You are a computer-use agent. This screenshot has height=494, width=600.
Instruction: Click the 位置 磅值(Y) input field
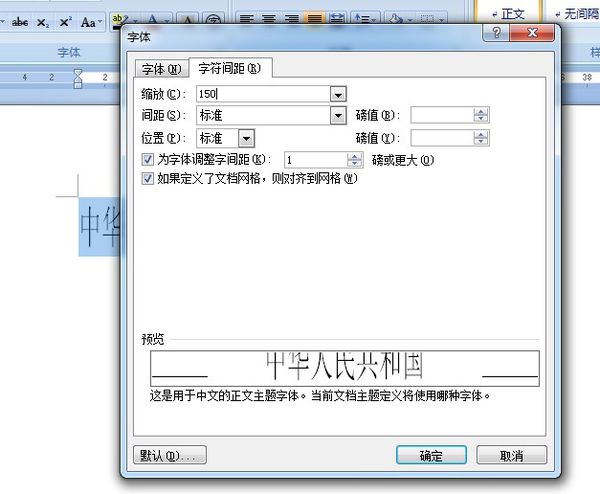(442, 138)
